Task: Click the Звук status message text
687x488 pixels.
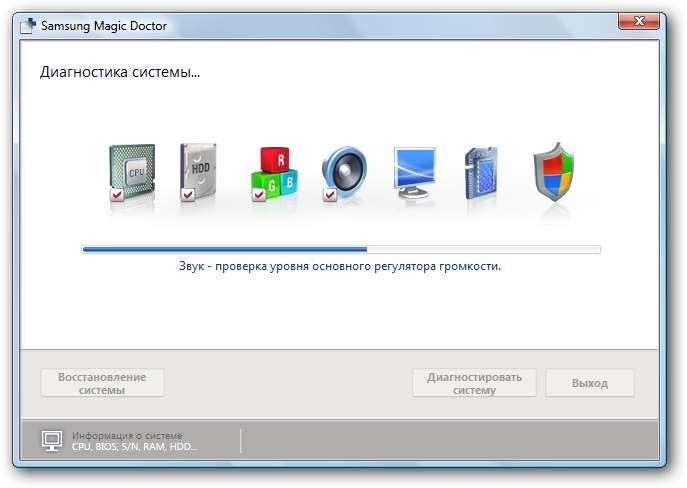Action: [340, 266]
